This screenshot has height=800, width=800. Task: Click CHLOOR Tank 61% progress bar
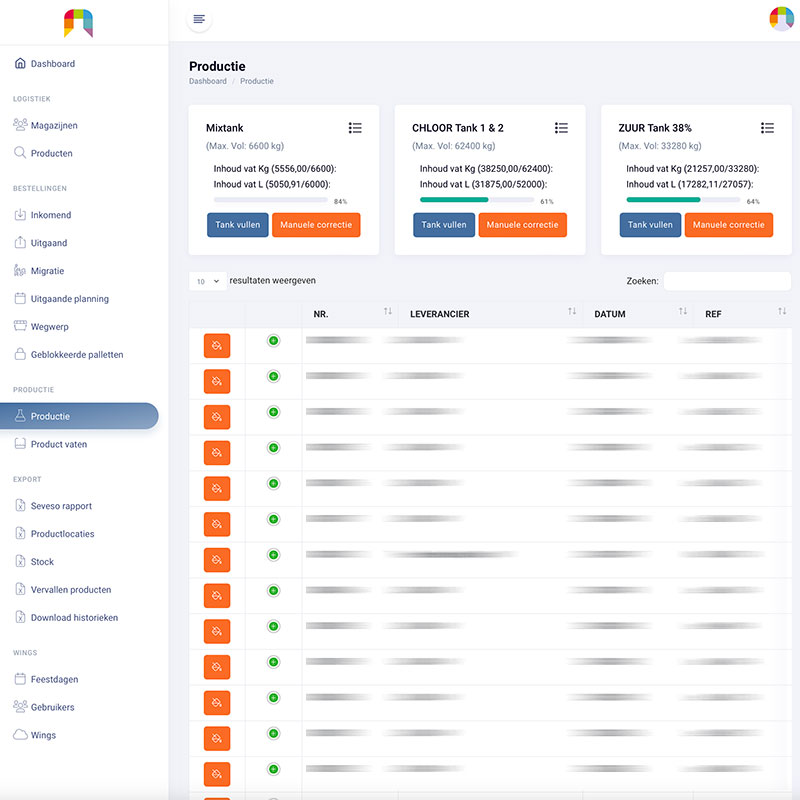pos(477,200)
